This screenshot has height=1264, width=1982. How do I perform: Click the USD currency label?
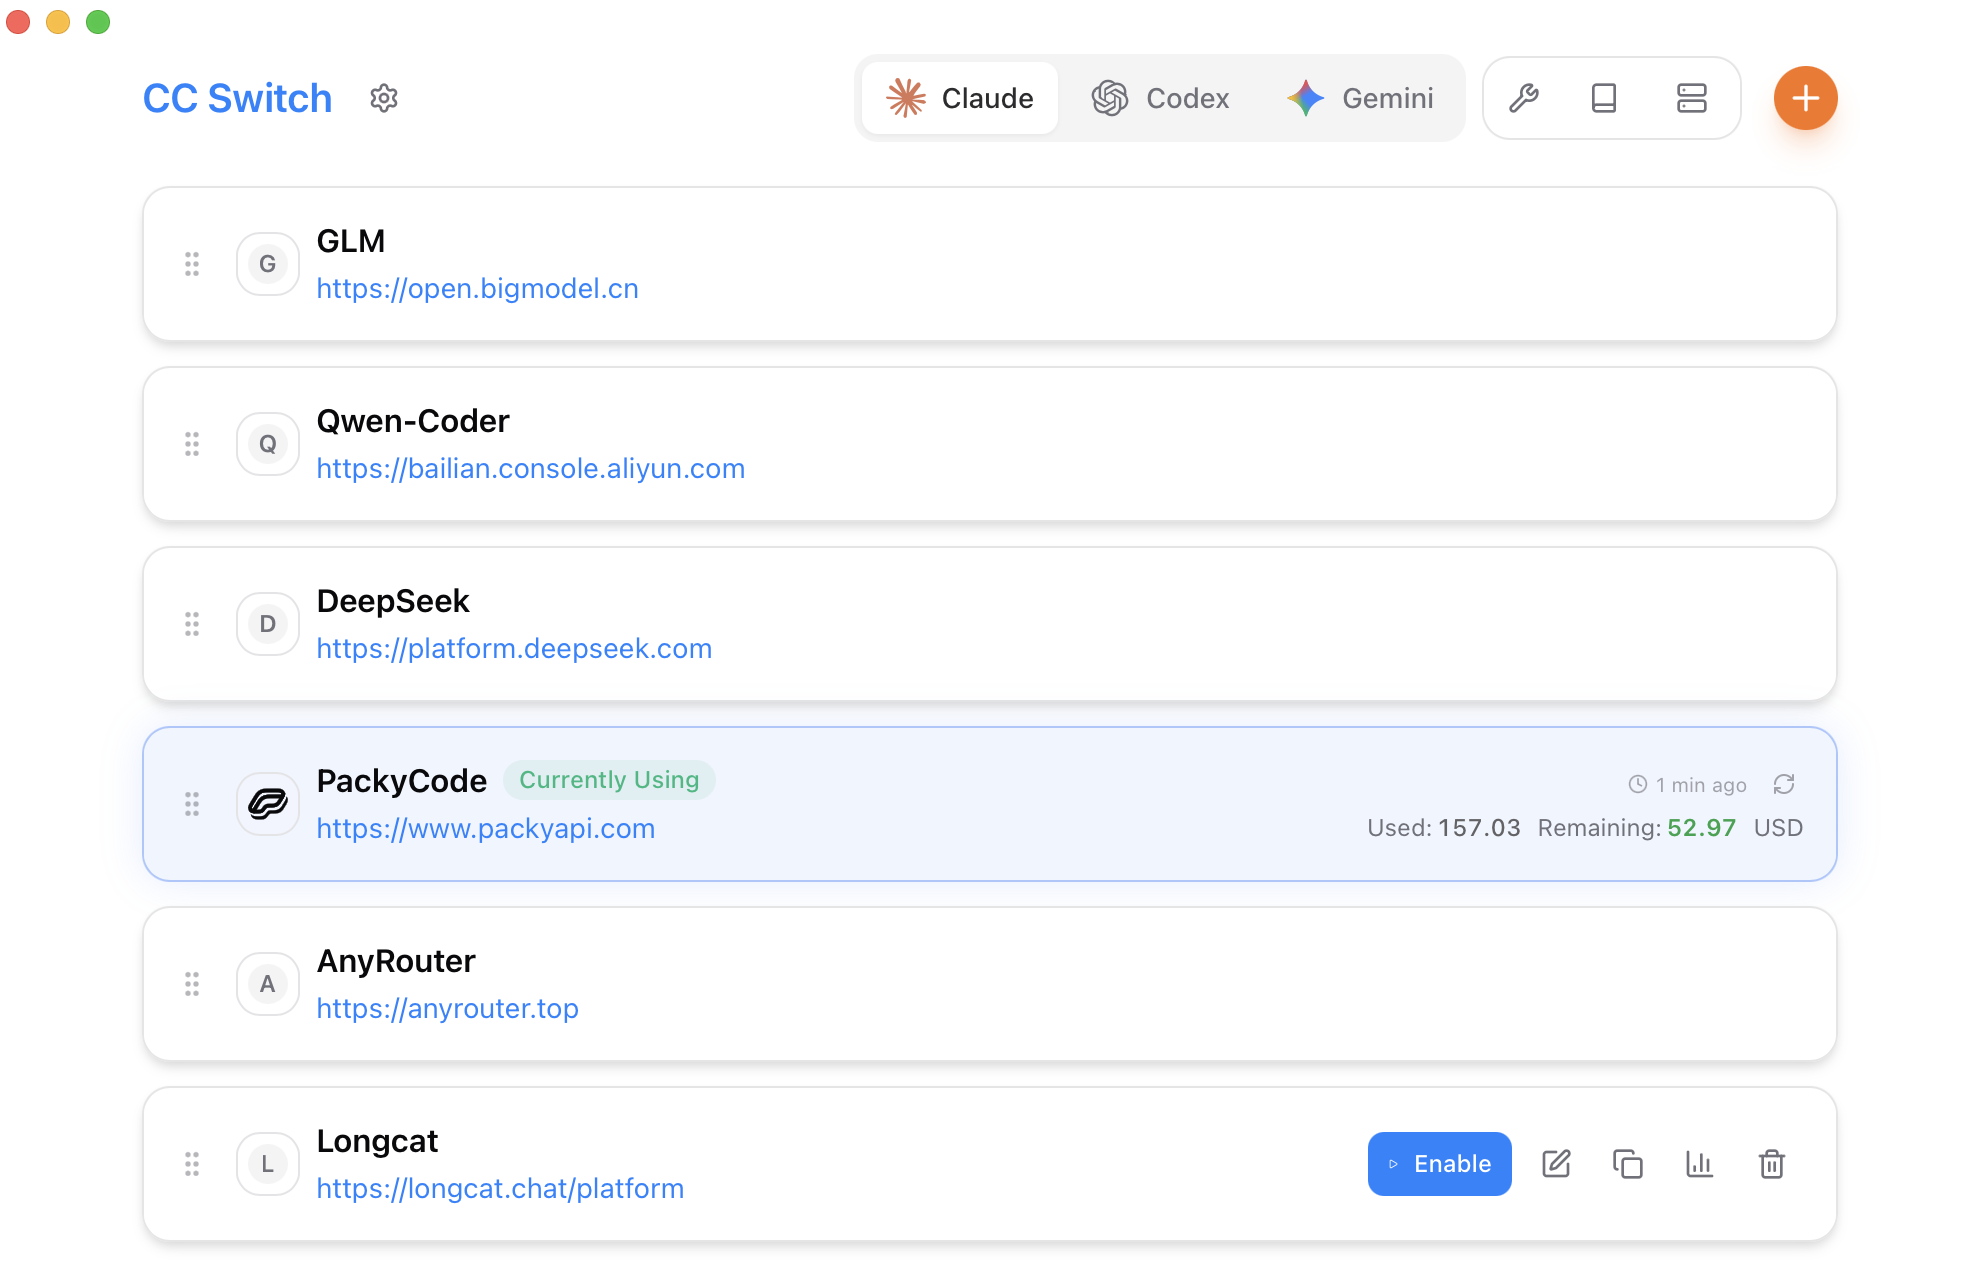[1778, 828]
